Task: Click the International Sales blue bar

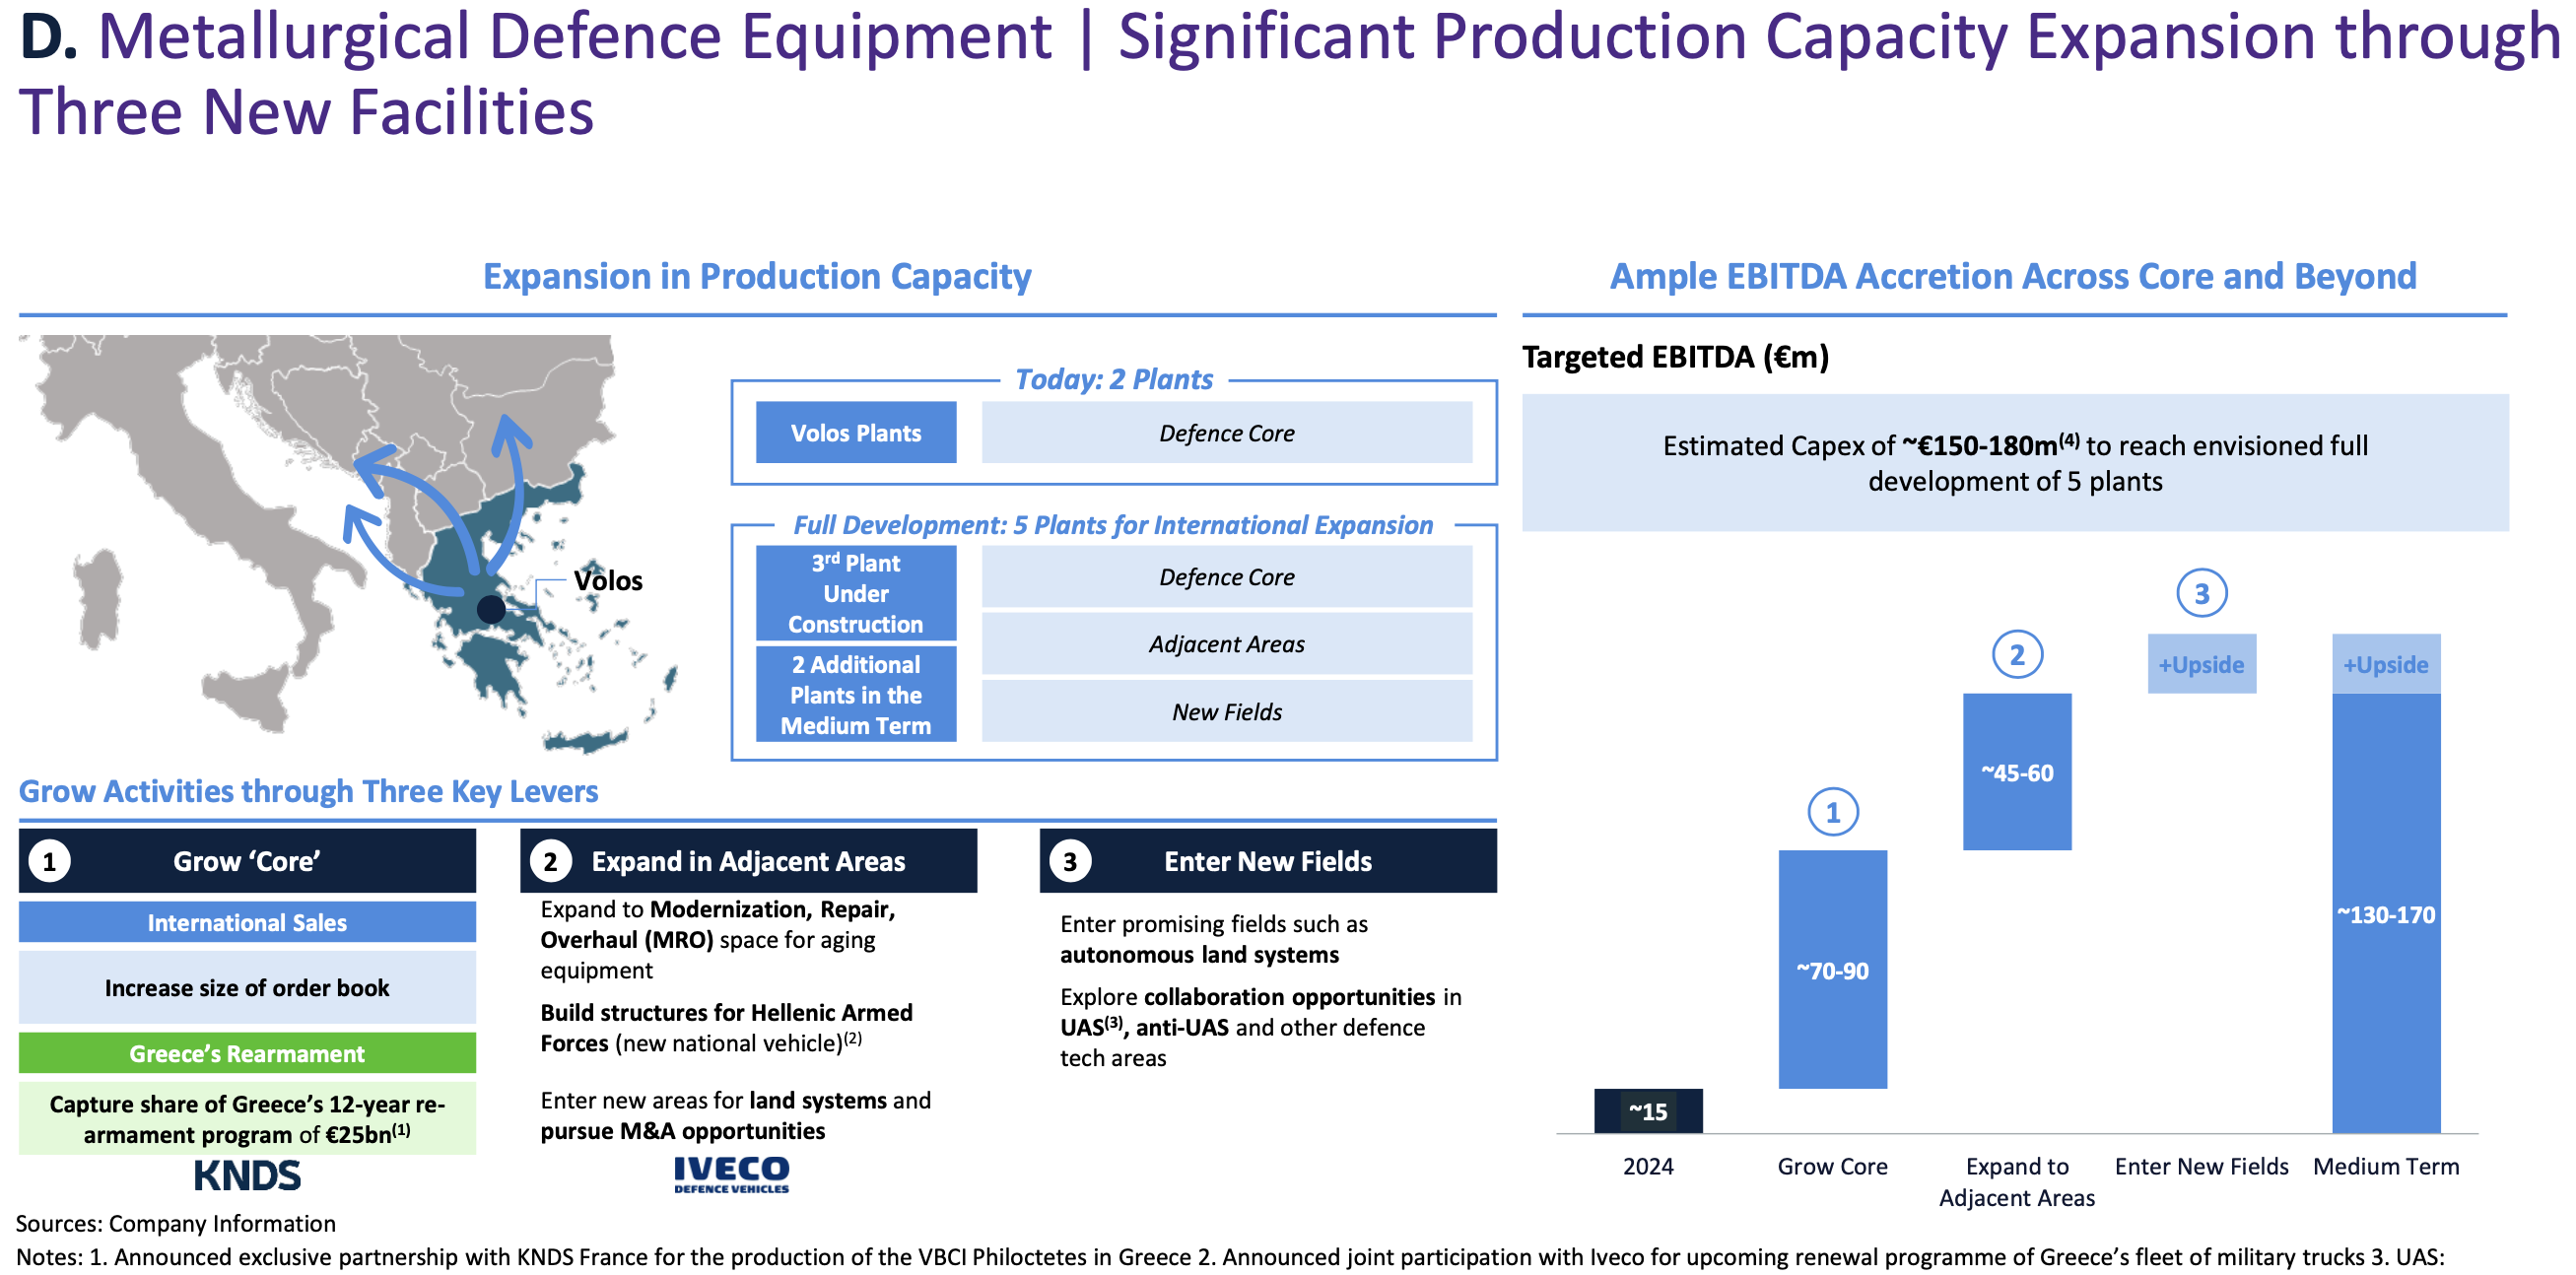Action: 247,922
